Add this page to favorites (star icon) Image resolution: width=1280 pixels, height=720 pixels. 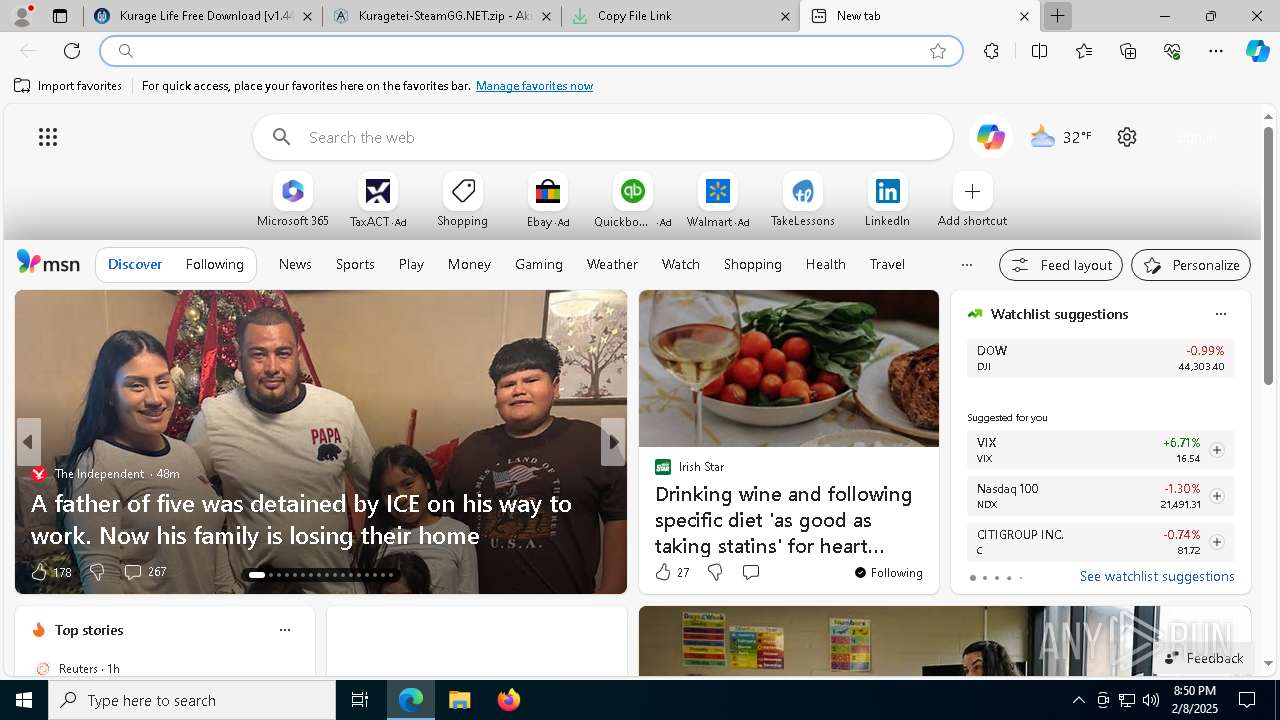click(938, 51)
